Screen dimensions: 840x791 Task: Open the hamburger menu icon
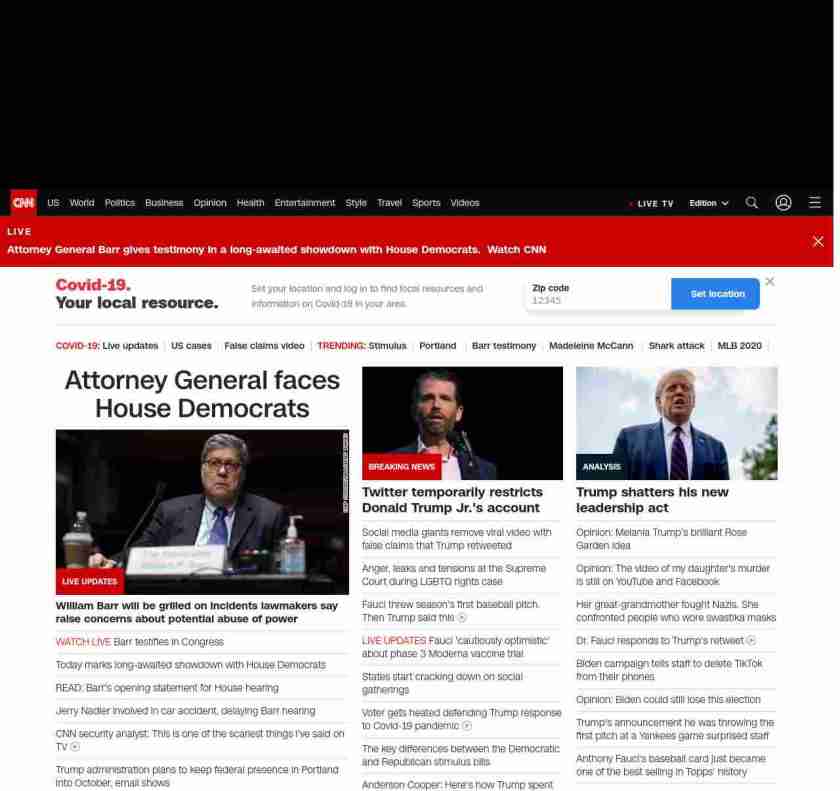[x=814, y=202]
